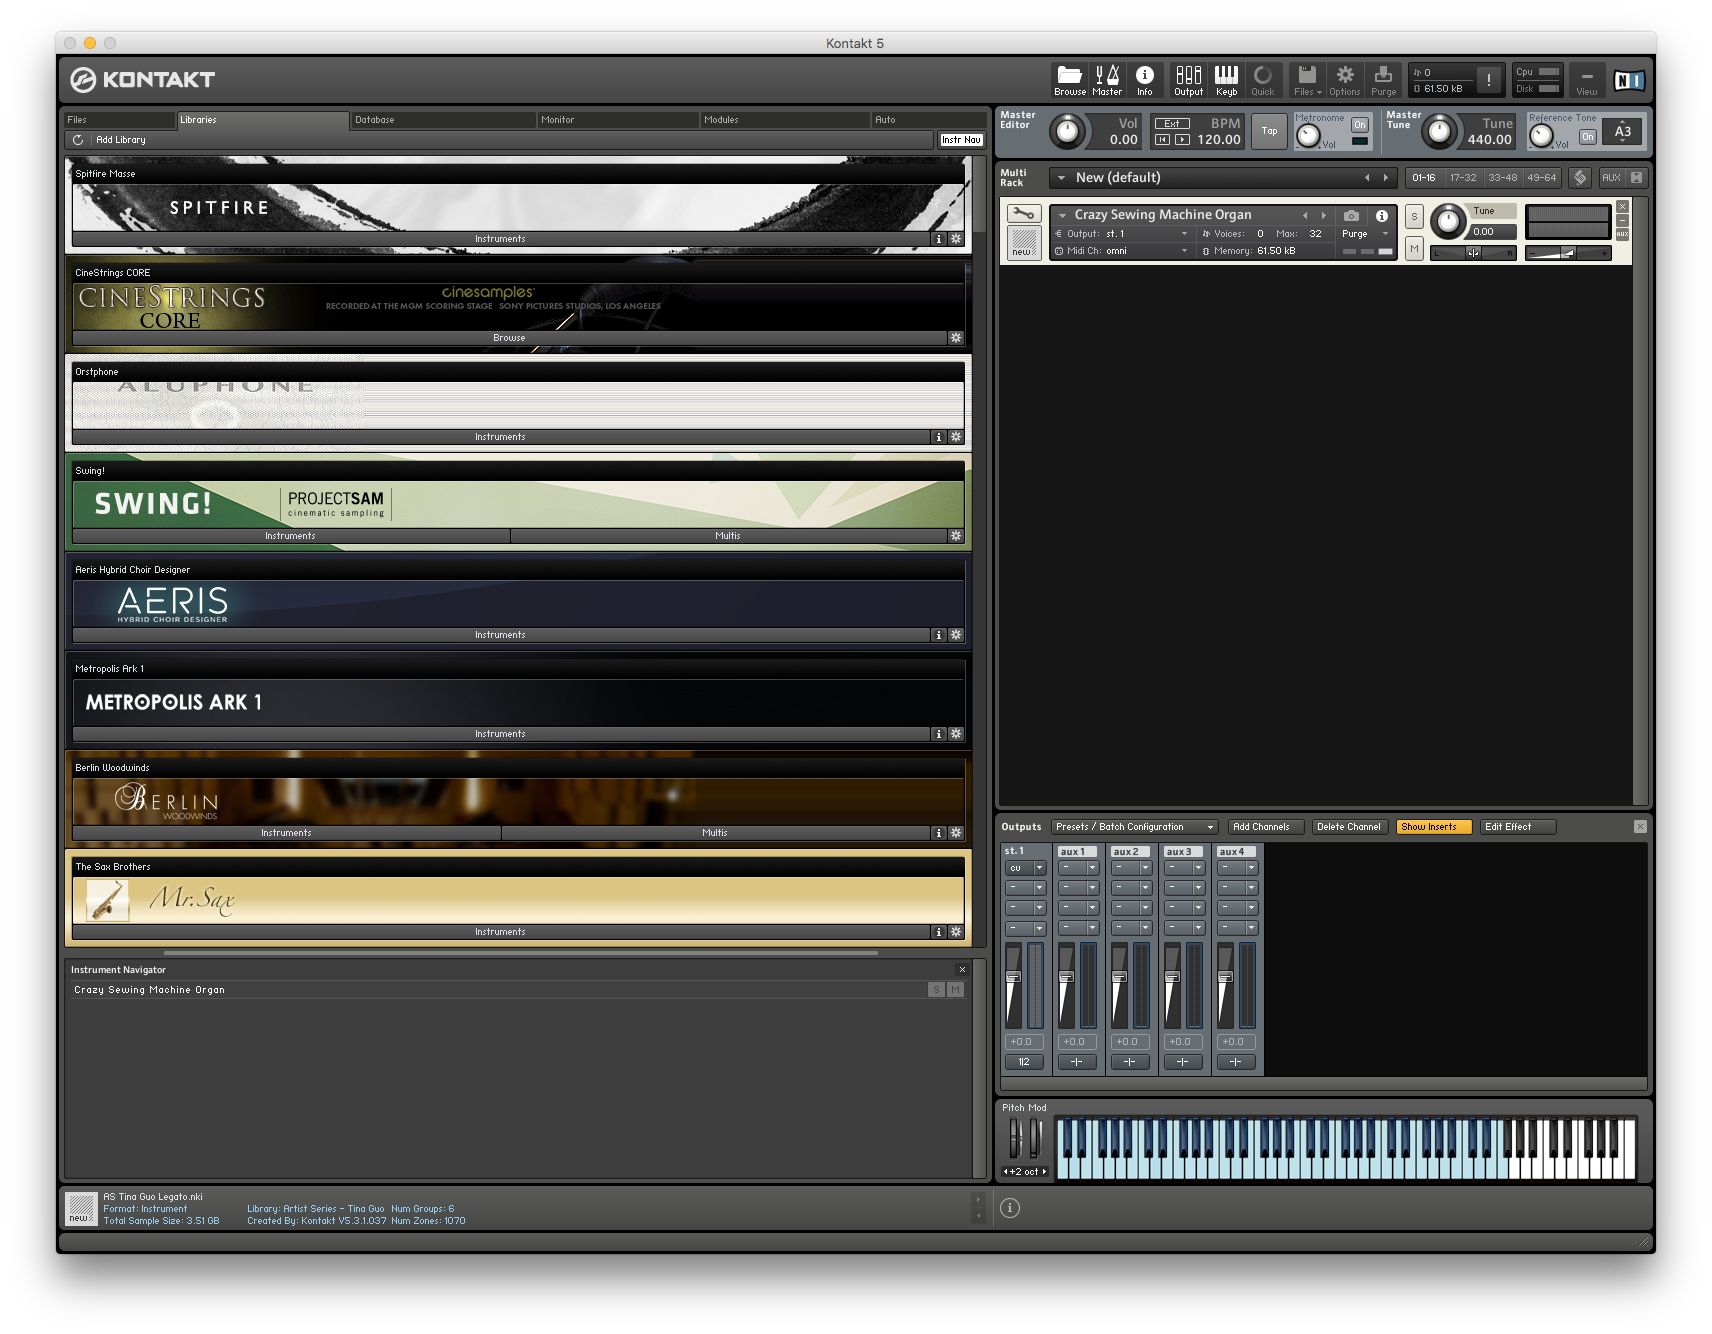Switch to the Monitor tab
Screen dimensions: 1712x1334
coord(618,120)
